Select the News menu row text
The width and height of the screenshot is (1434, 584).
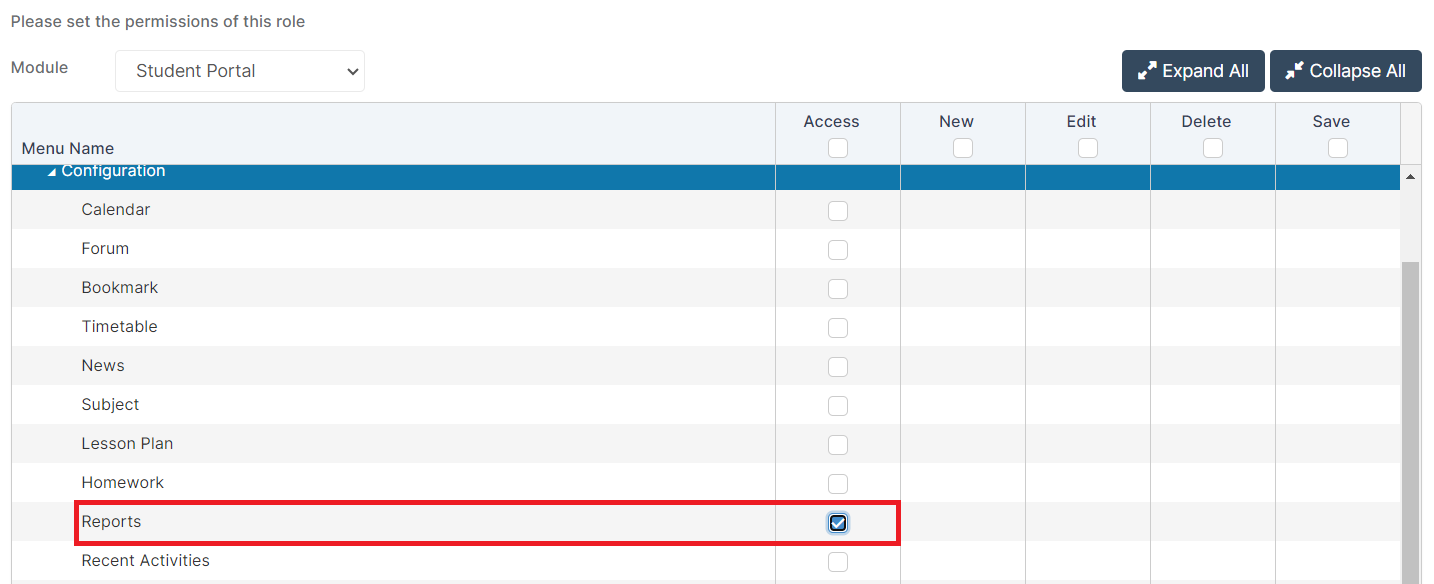103,366
